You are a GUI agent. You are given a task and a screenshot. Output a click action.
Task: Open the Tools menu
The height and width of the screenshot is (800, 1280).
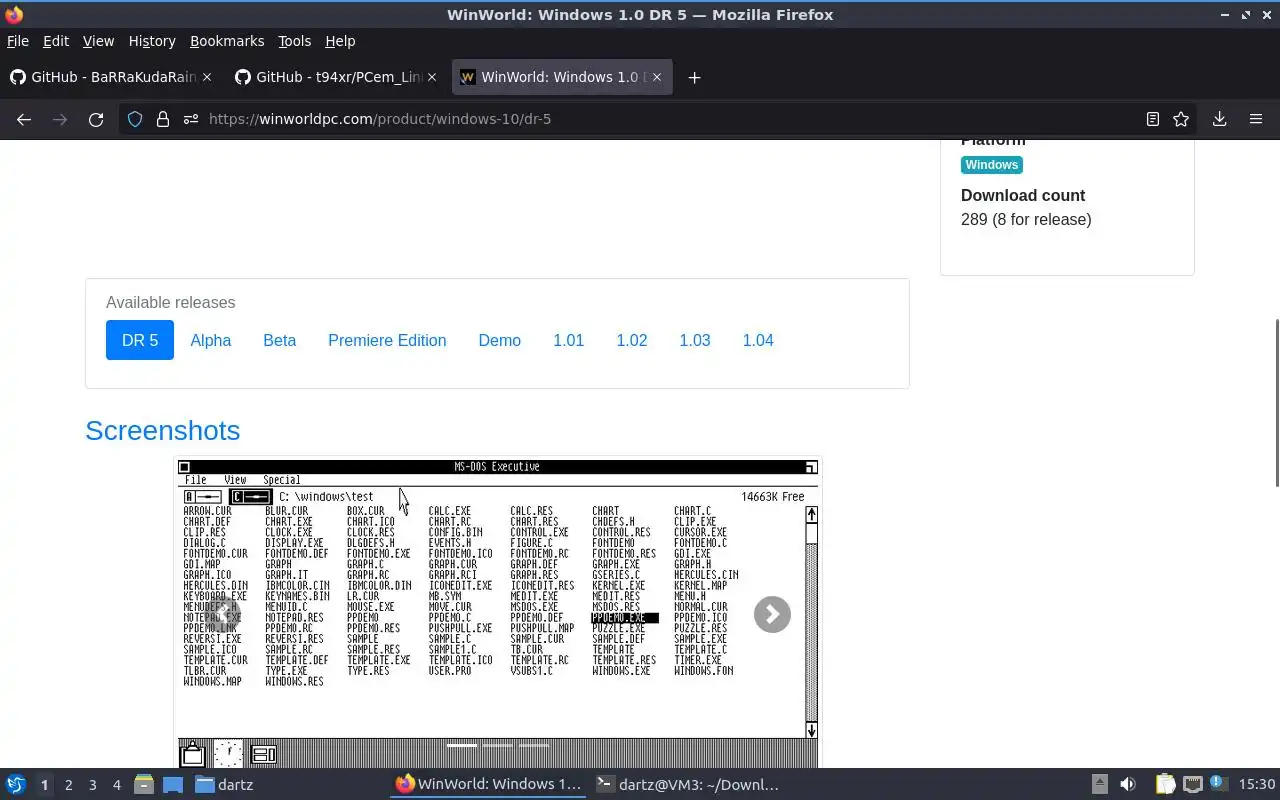click(294, 41)
